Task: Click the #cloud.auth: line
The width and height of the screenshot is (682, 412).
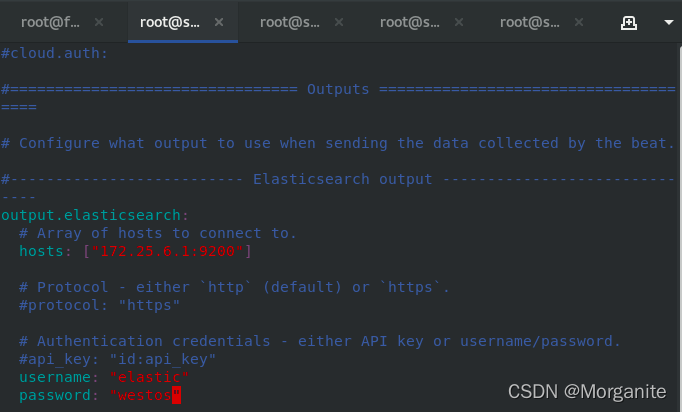Action: (54, 53)
